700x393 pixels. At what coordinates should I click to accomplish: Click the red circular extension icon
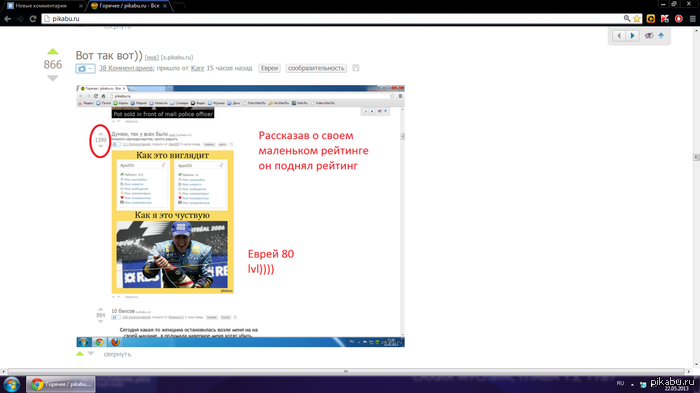pos(679,19)
